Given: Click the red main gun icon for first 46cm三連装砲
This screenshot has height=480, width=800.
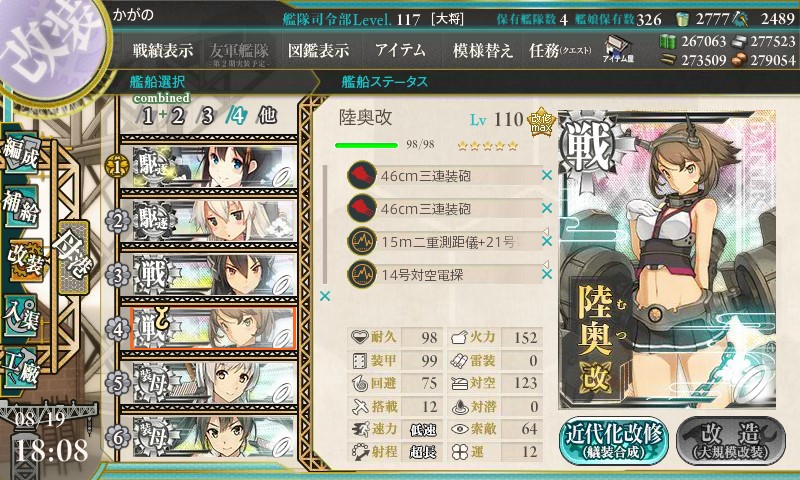Looking at the screenshot, I should pos(362,175).
